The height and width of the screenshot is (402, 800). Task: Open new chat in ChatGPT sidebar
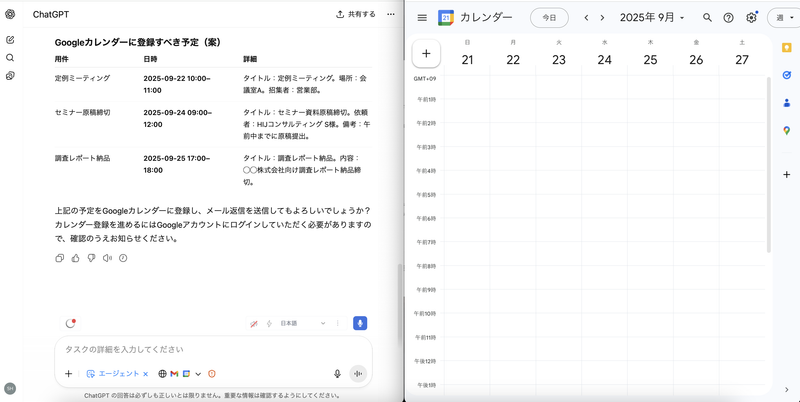click(x=10, y=40)
